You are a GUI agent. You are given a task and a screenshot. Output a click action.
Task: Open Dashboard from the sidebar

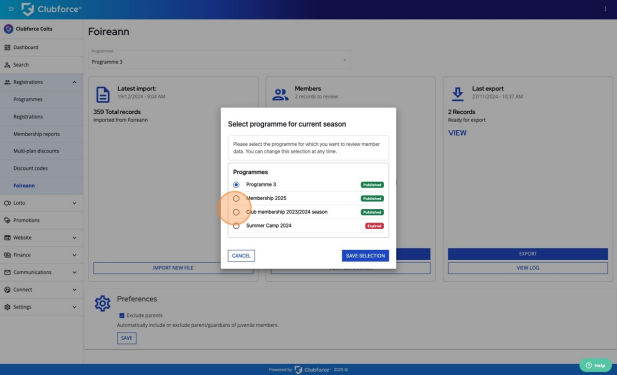coord(41,47)
